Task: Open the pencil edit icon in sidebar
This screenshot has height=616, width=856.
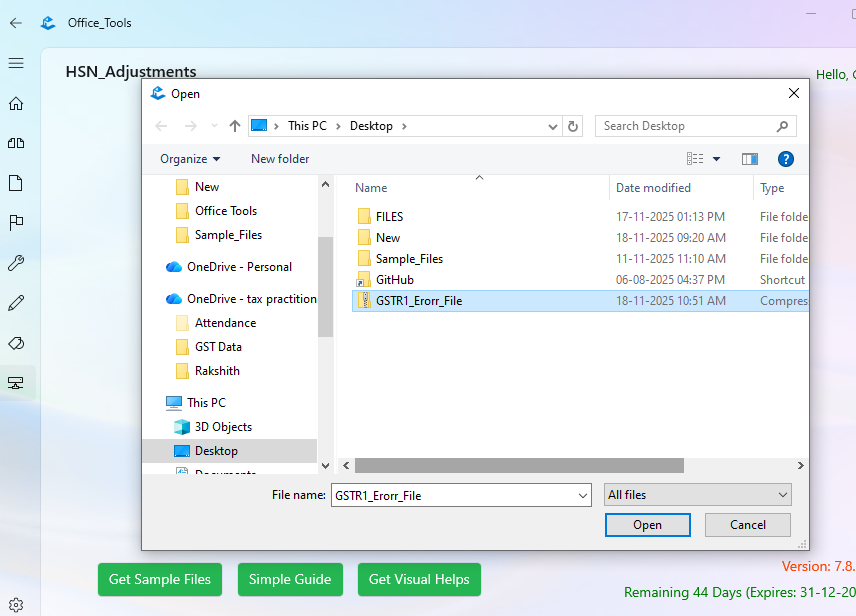Action: pyautogui.click(x=15, y=303)
